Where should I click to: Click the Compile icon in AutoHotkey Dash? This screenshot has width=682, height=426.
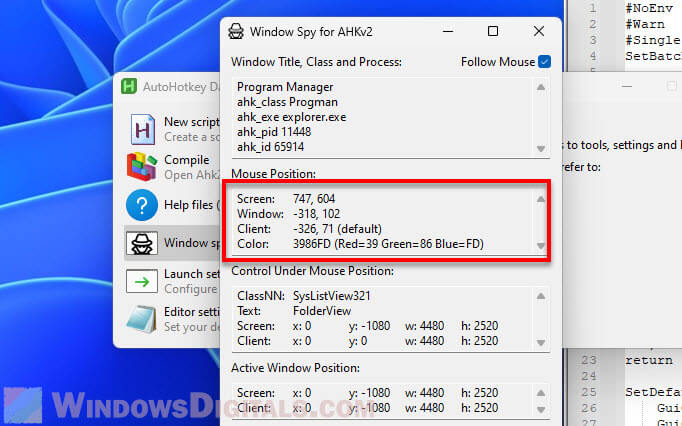pos(141,167)
